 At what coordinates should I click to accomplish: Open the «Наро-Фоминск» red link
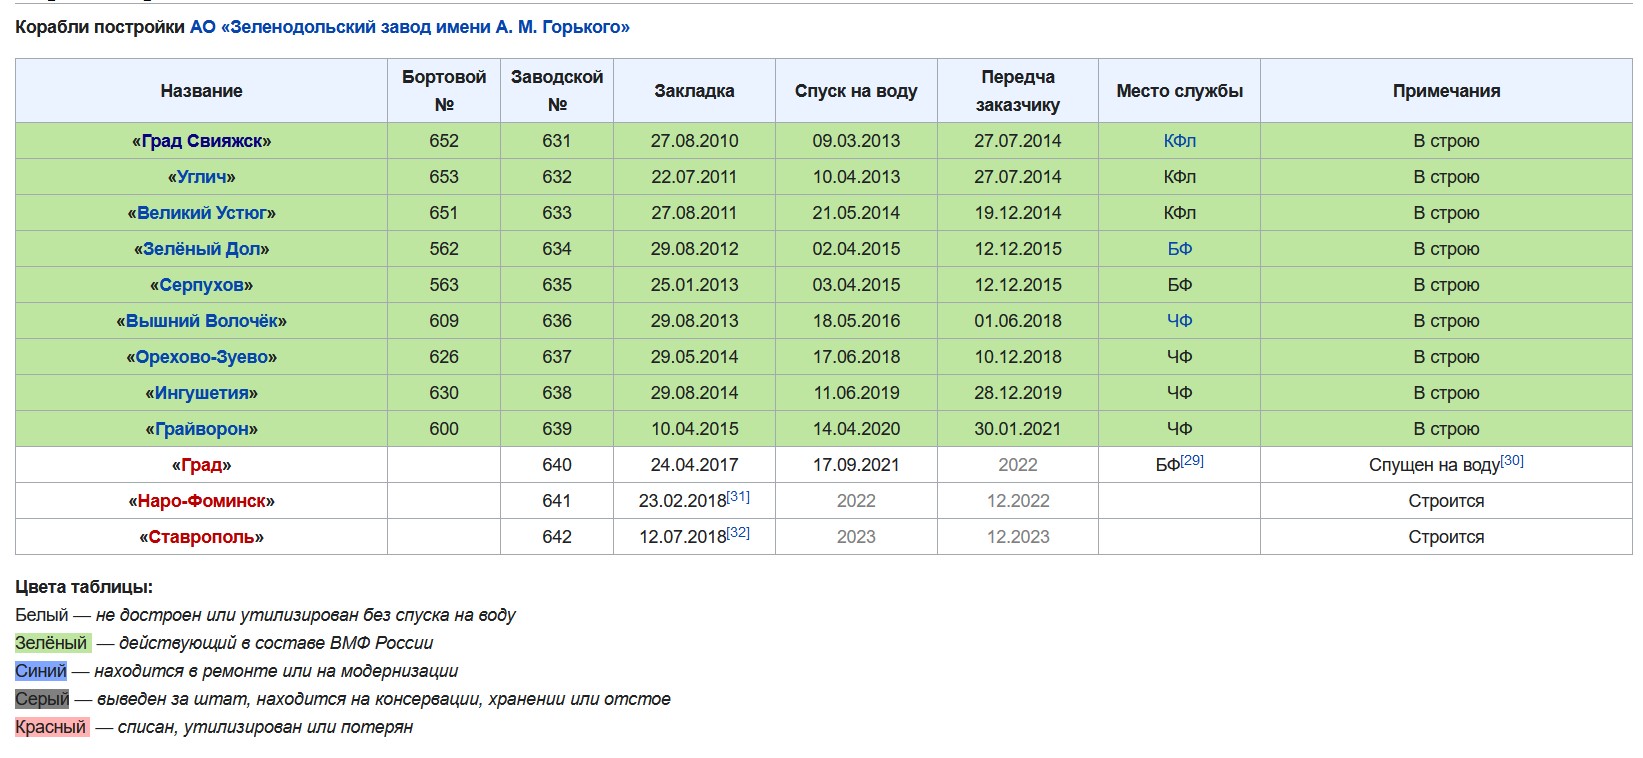[202, 501]
